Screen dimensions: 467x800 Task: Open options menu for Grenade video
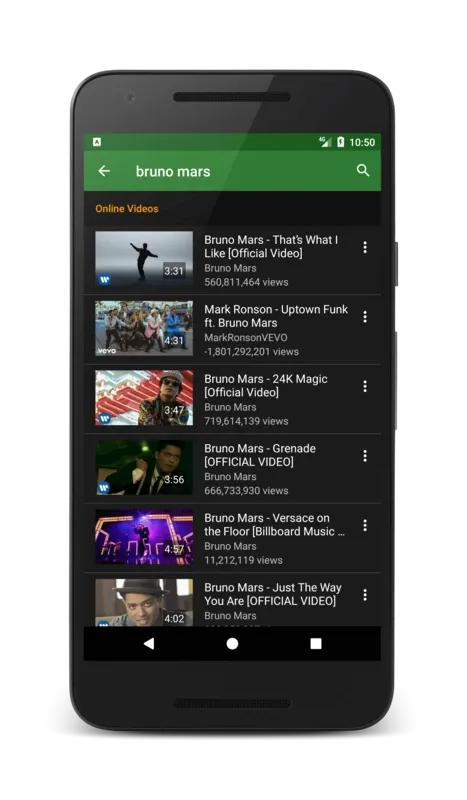pos(365,456)
